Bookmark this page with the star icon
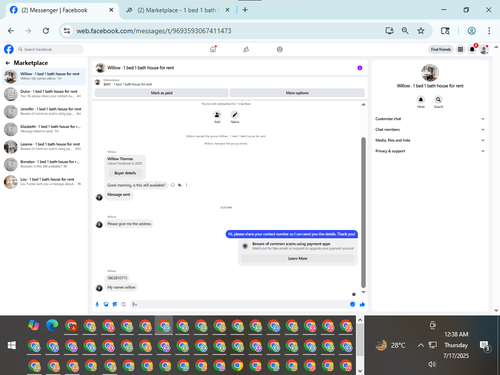The image size is (500, 375). [x=421, y=31]
